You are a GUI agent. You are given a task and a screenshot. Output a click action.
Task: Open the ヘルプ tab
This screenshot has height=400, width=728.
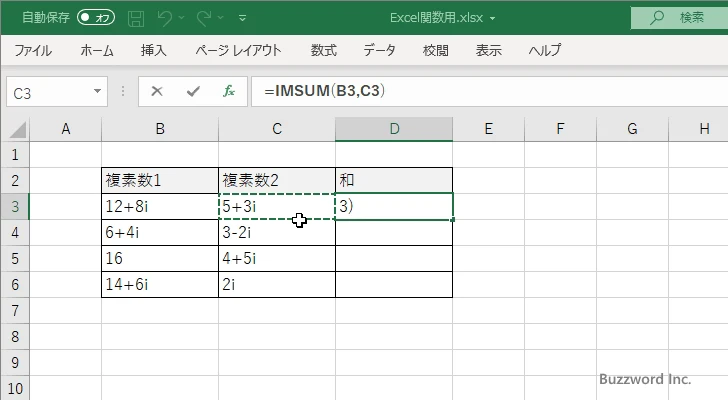pos(545,50)
